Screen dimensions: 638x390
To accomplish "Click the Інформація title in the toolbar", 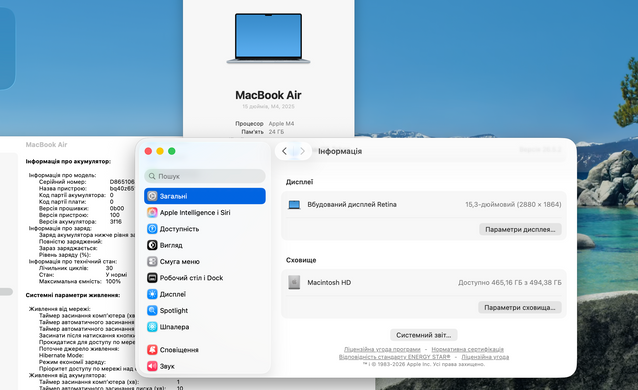I will [x=340, y=151].
